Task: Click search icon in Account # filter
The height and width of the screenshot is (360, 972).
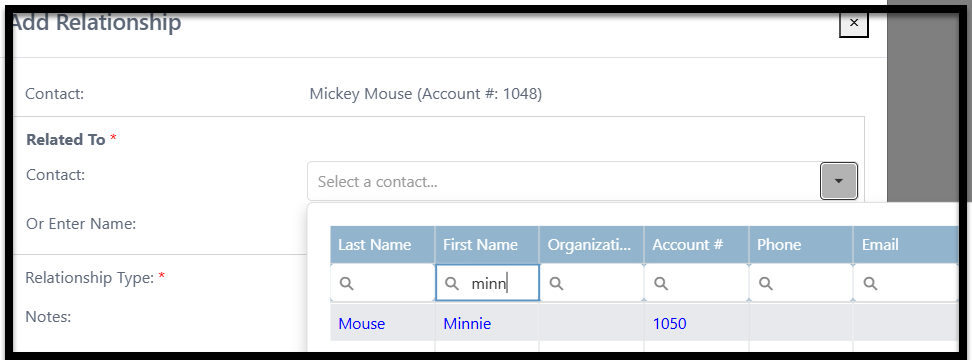Action: (661, 283)
